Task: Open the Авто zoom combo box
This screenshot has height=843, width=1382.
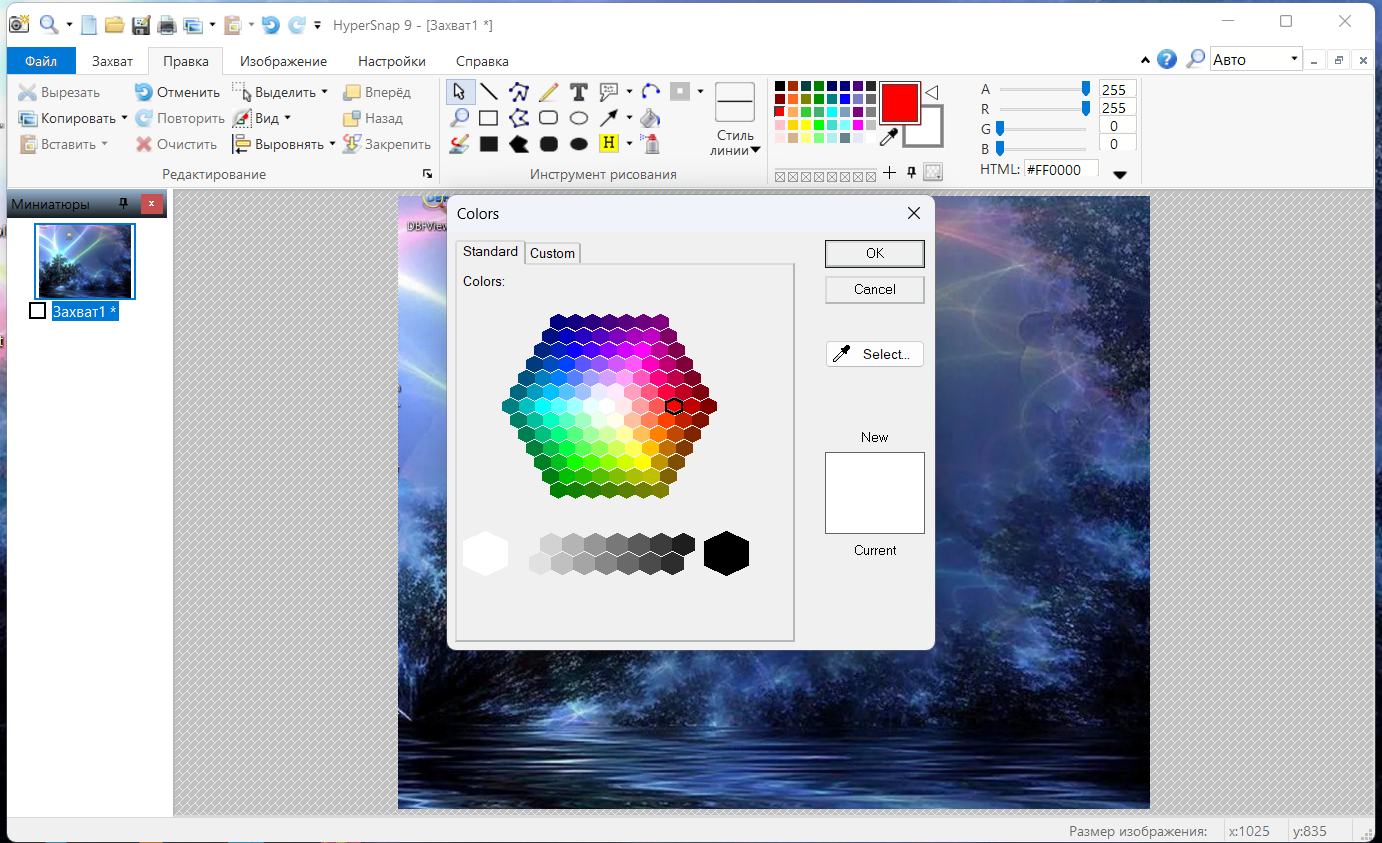Action: point(1294,59)
